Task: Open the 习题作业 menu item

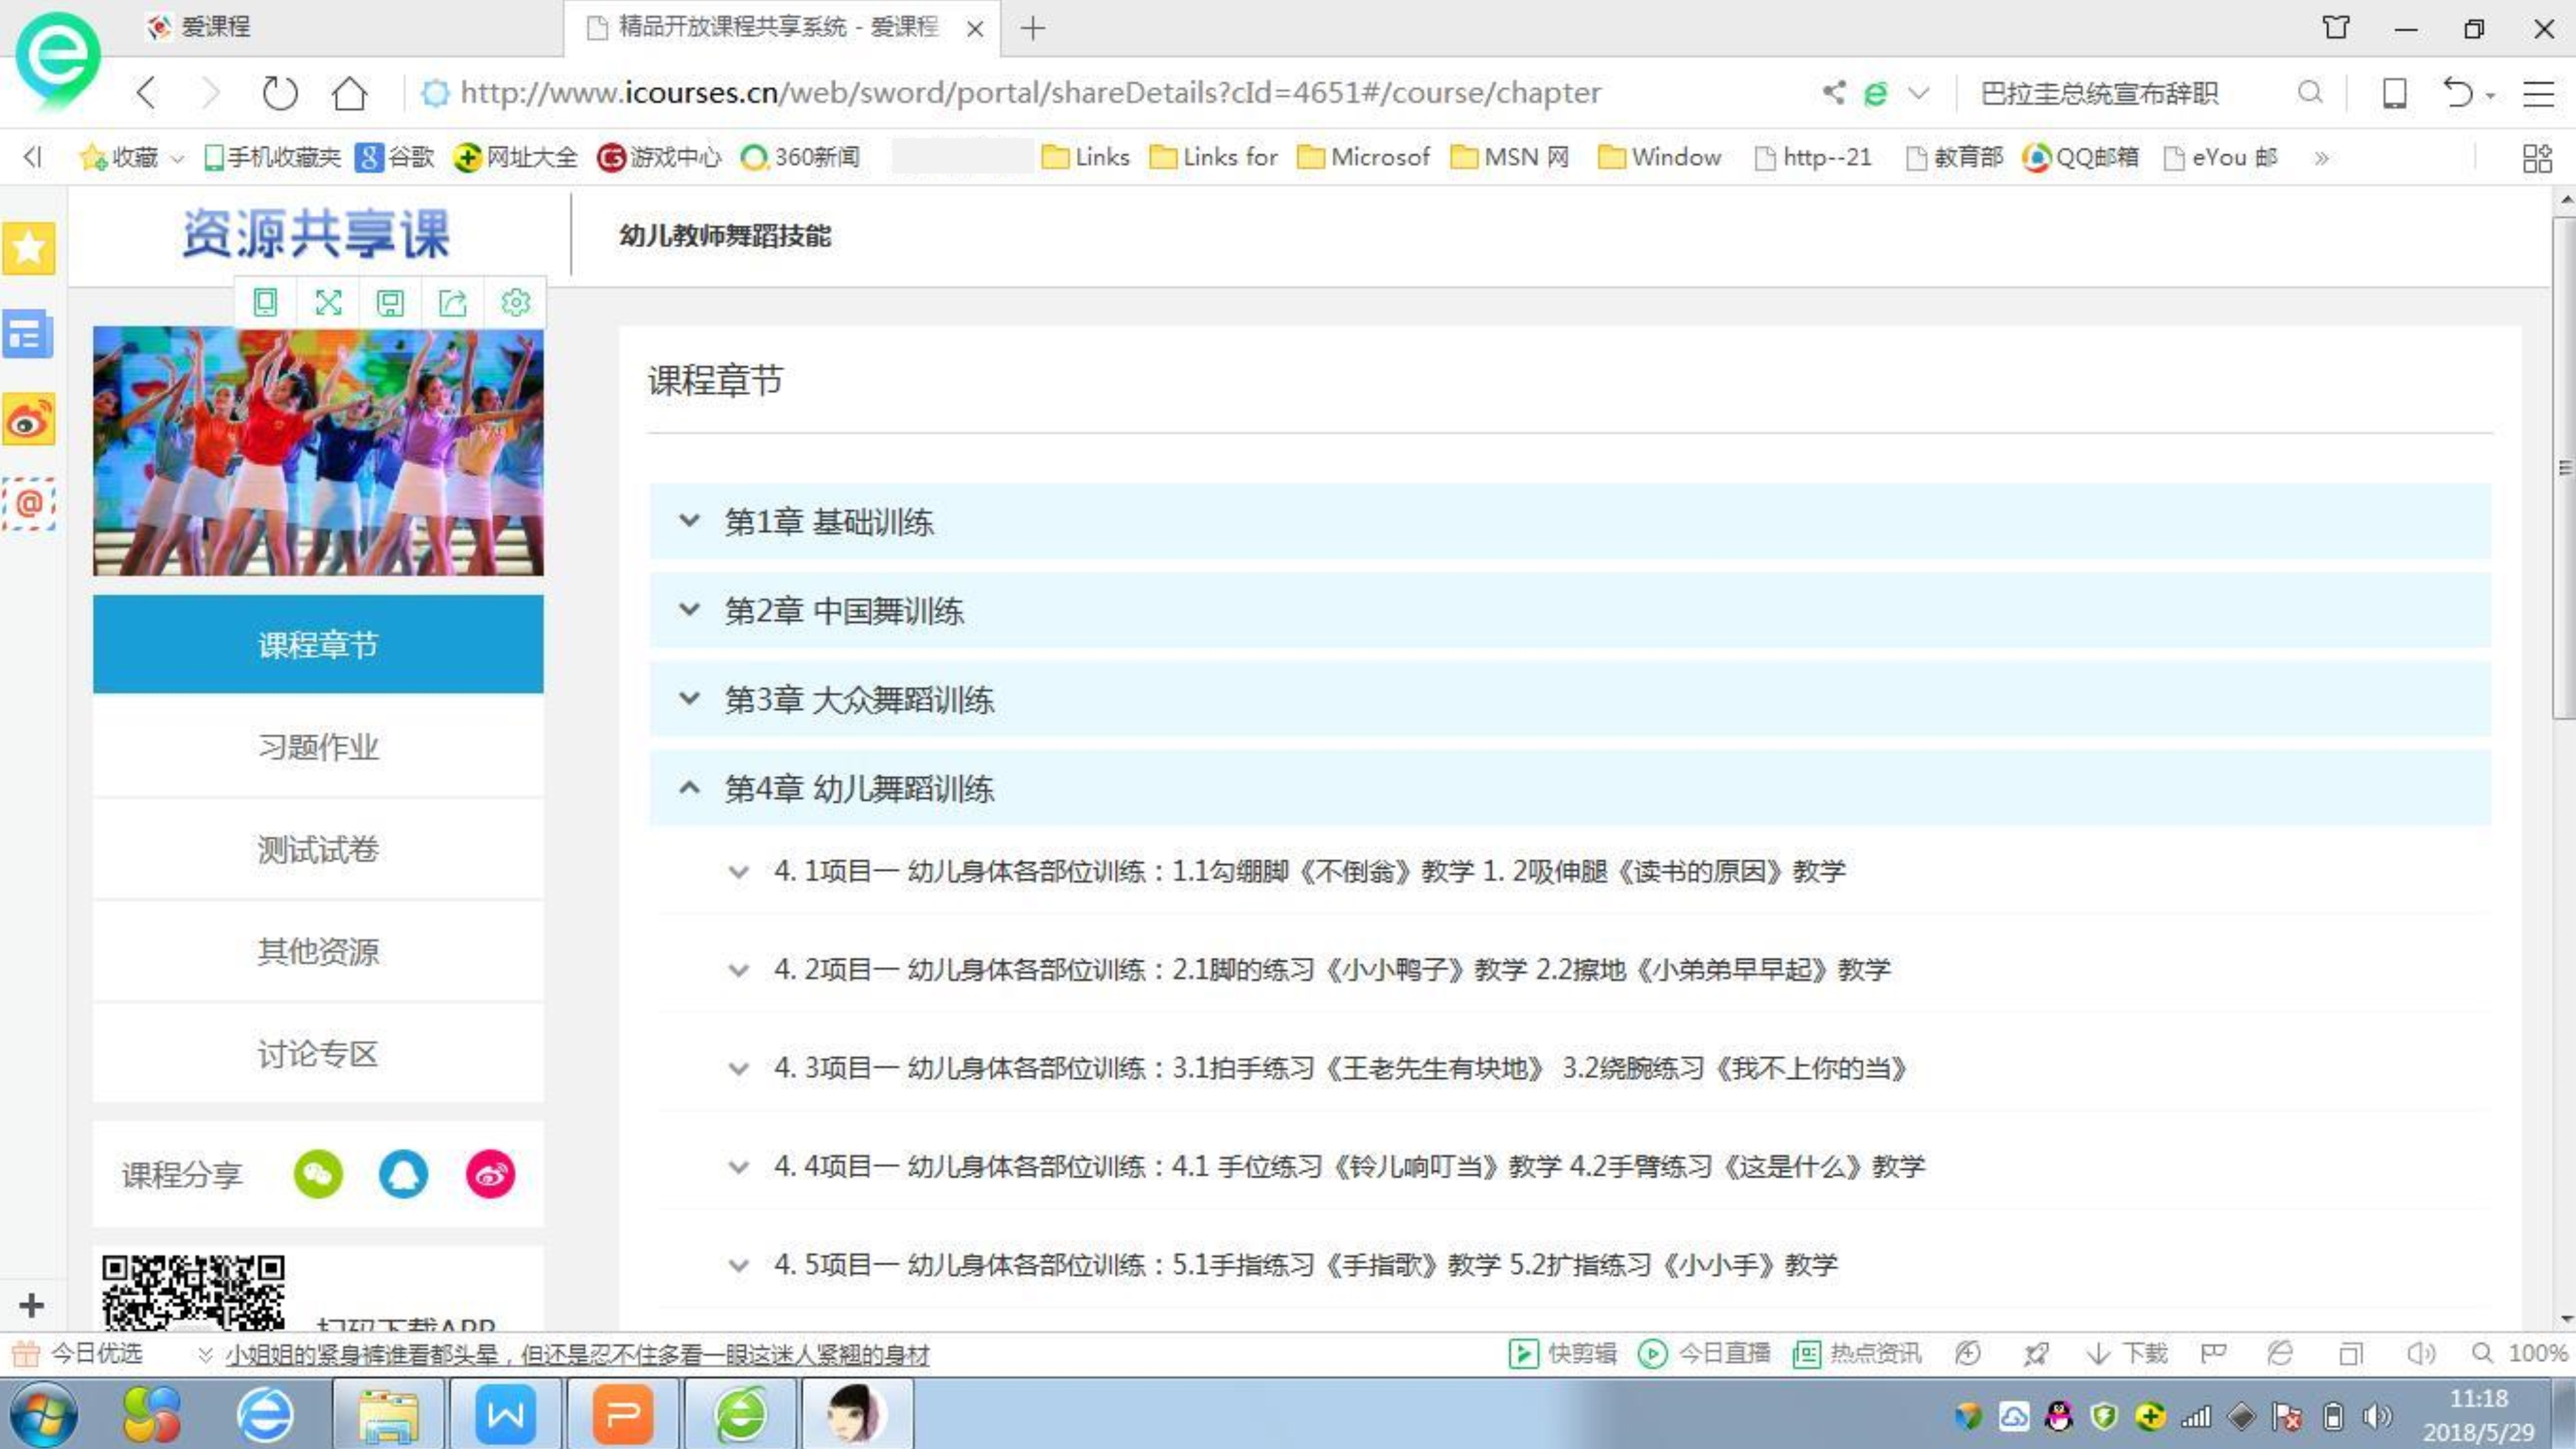Action: click(x=318, y=747)
